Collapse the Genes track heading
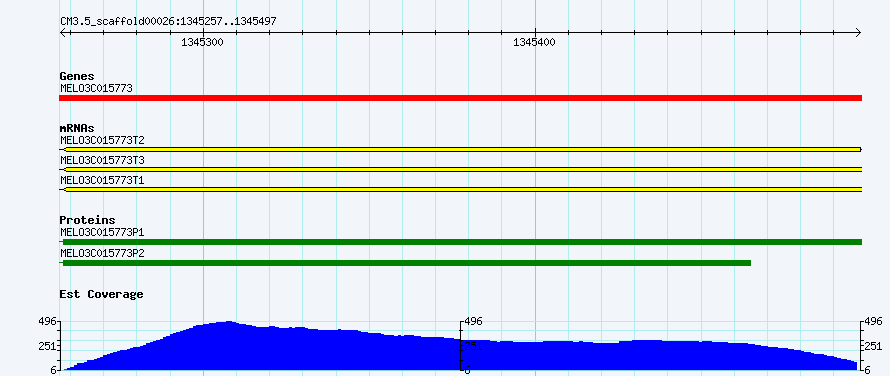The height and width of the screenshot is (376, 890). click(x=77, y=76)
